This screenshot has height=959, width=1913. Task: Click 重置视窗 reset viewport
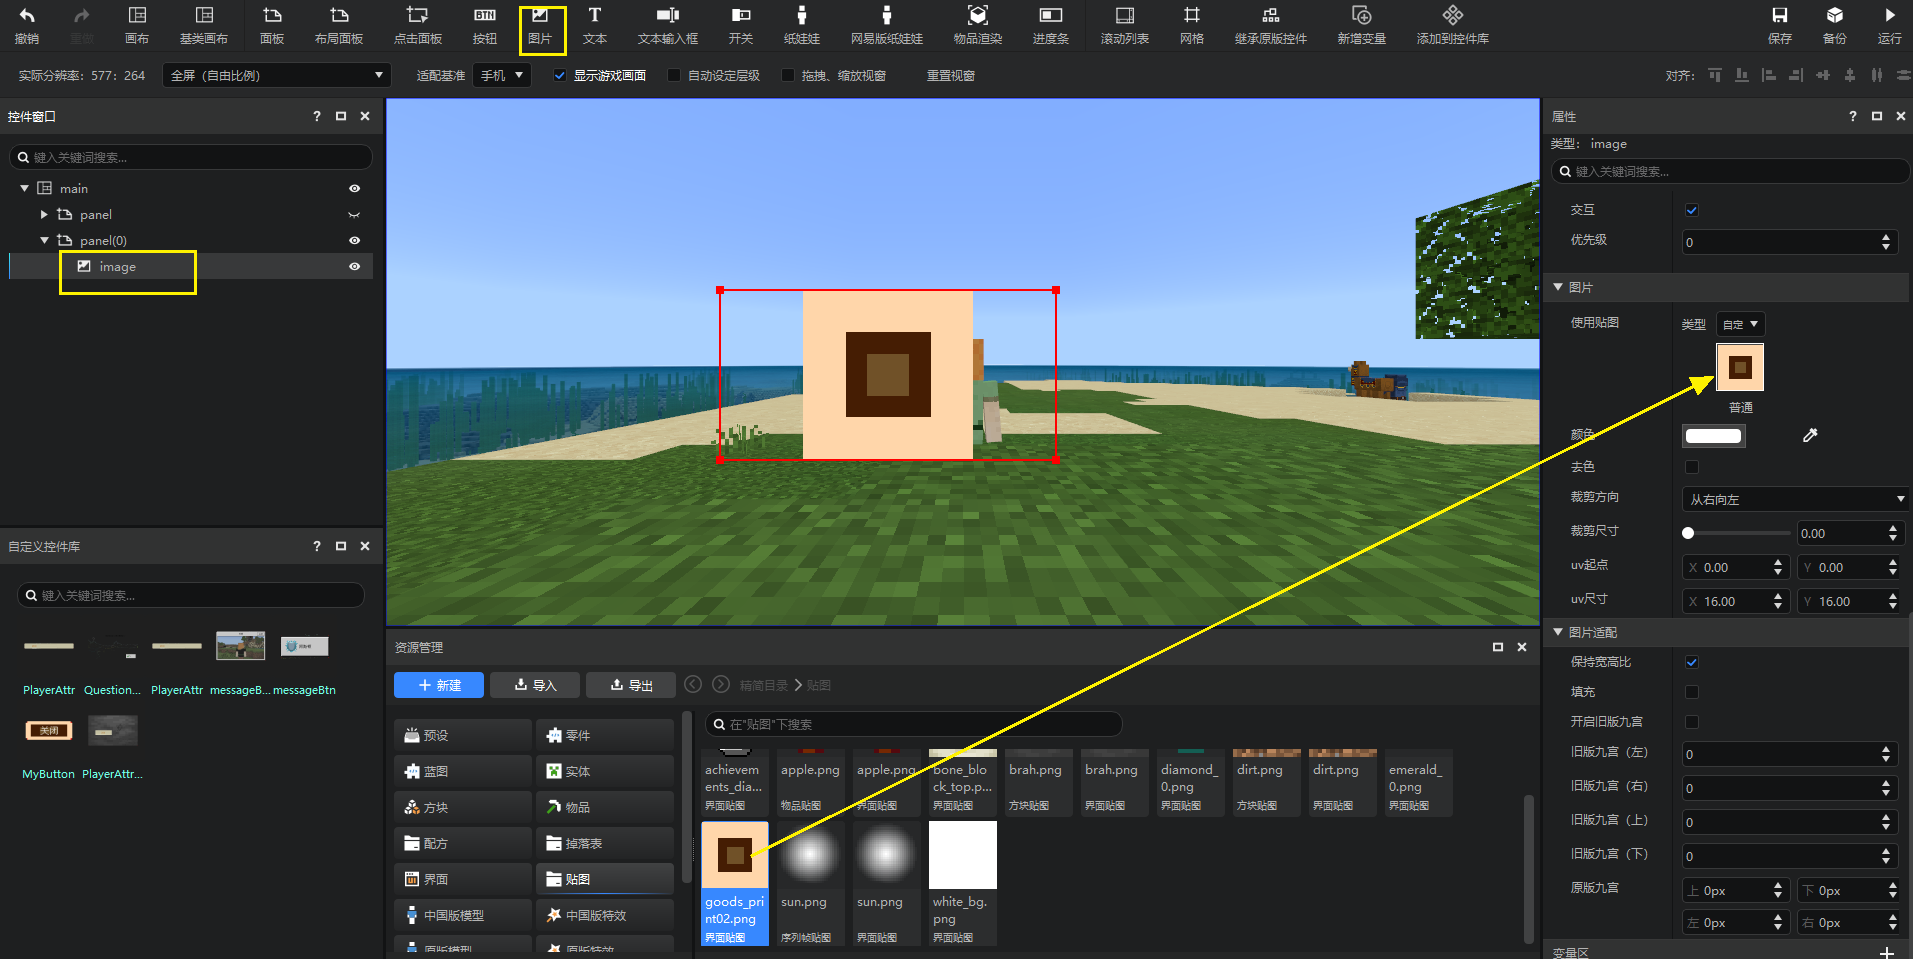(x=951, y=76)
